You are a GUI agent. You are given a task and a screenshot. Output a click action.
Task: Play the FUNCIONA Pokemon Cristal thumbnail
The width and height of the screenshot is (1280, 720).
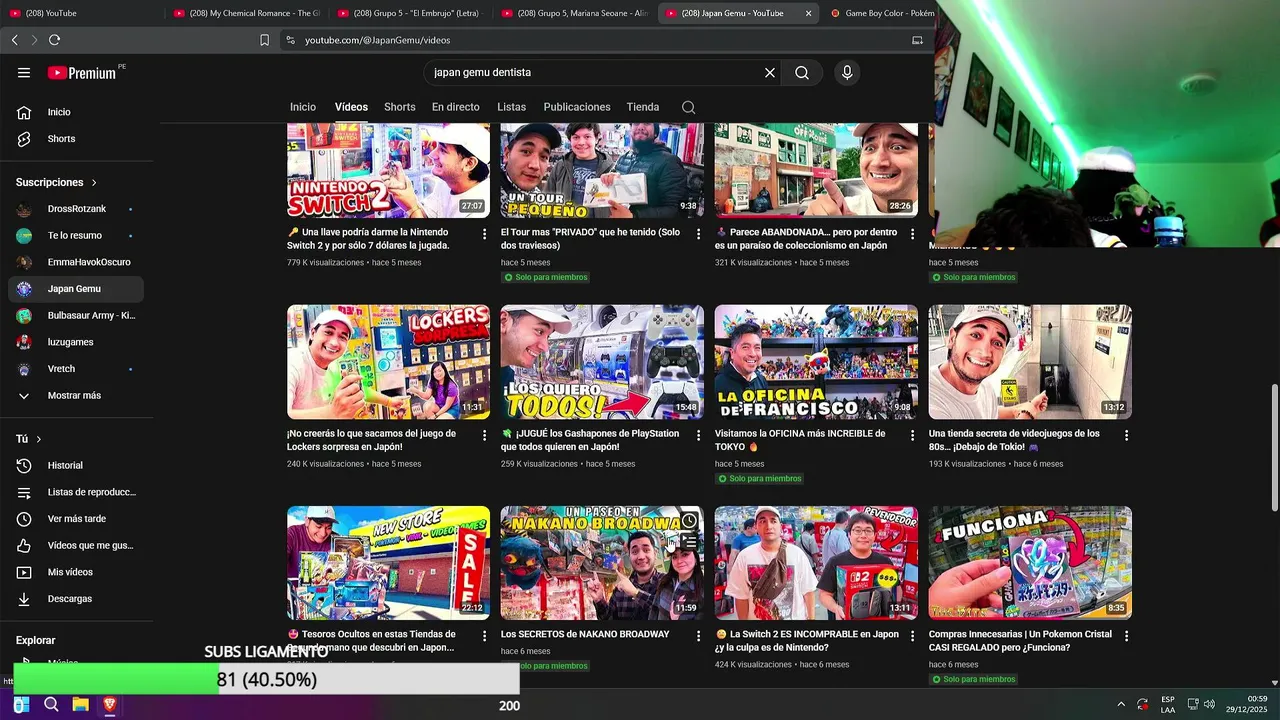1030,563
